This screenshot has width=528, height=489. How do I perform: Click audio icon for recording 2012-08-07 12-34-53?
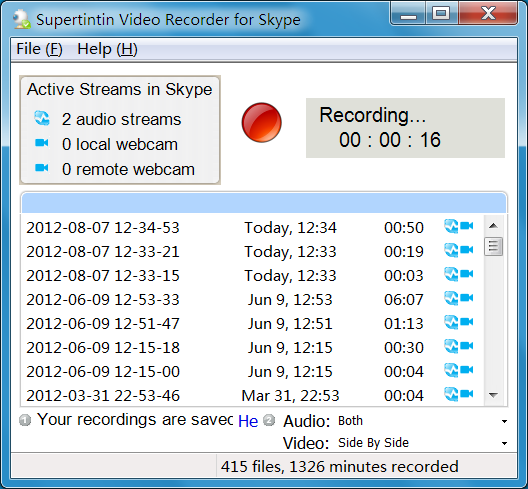click(451, 226)
